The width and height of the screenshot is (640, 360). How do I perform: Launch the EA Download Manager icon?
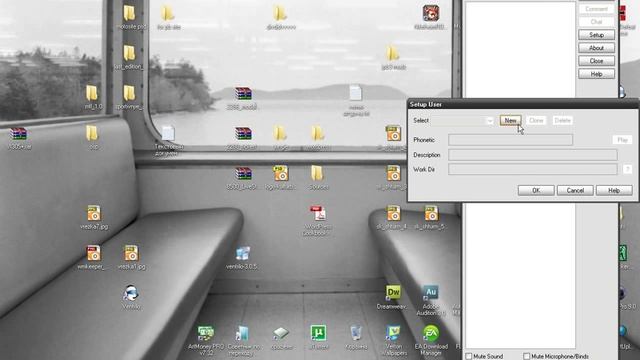pyautogui.click(x=431, y=333)
